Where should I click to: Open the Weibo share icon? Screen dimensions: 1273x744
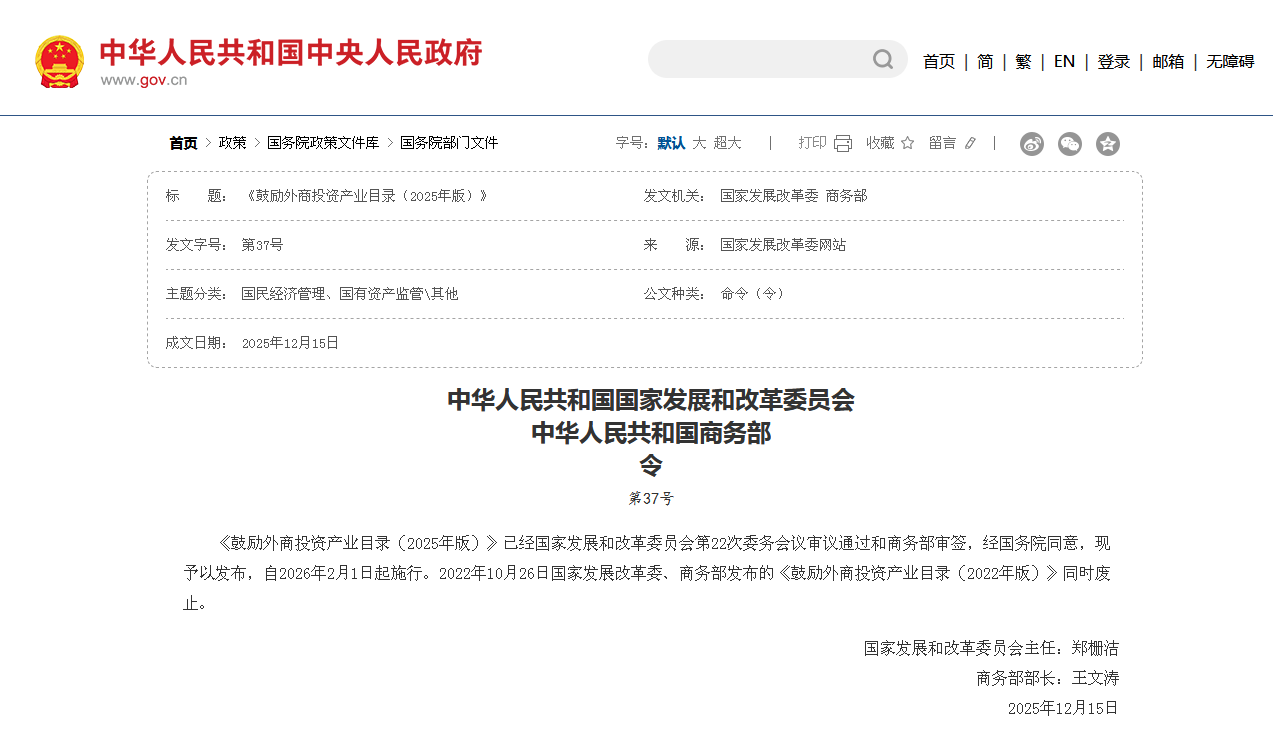[x=1031, y=144]
